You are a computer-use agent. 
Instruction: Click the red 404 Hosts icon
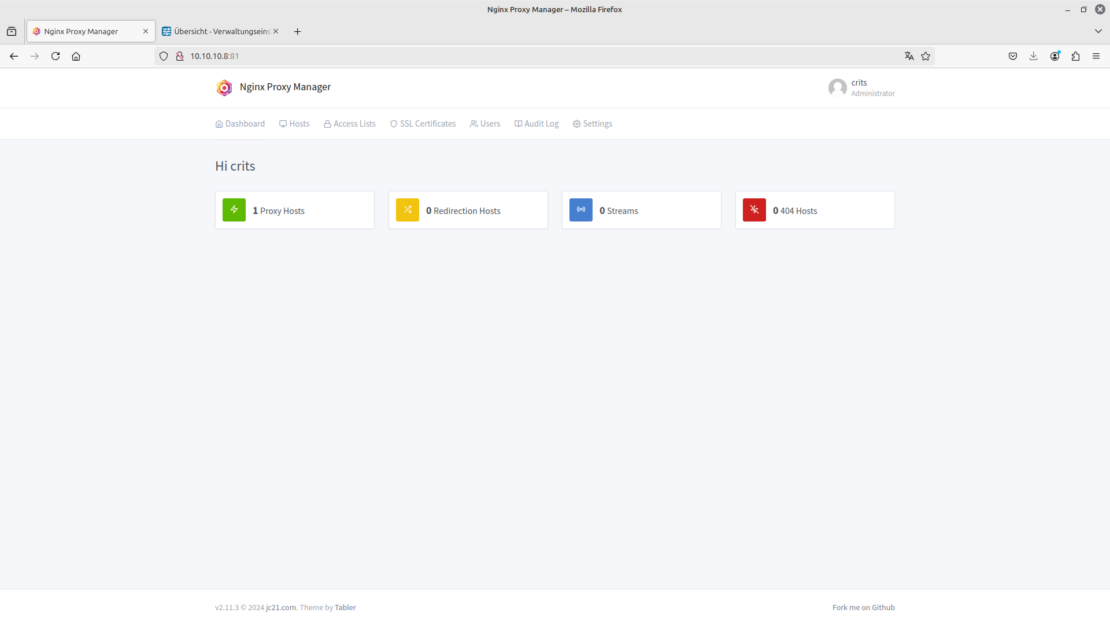point(753,209)
